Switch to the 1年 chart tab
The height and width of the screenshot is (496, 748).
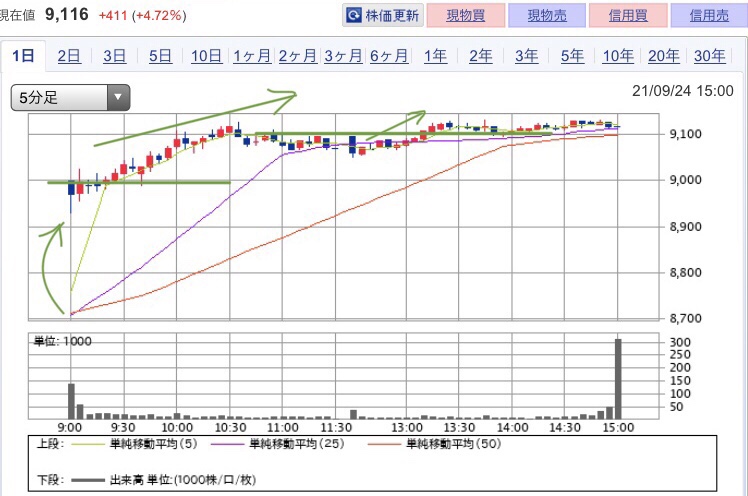click(435, 56)
